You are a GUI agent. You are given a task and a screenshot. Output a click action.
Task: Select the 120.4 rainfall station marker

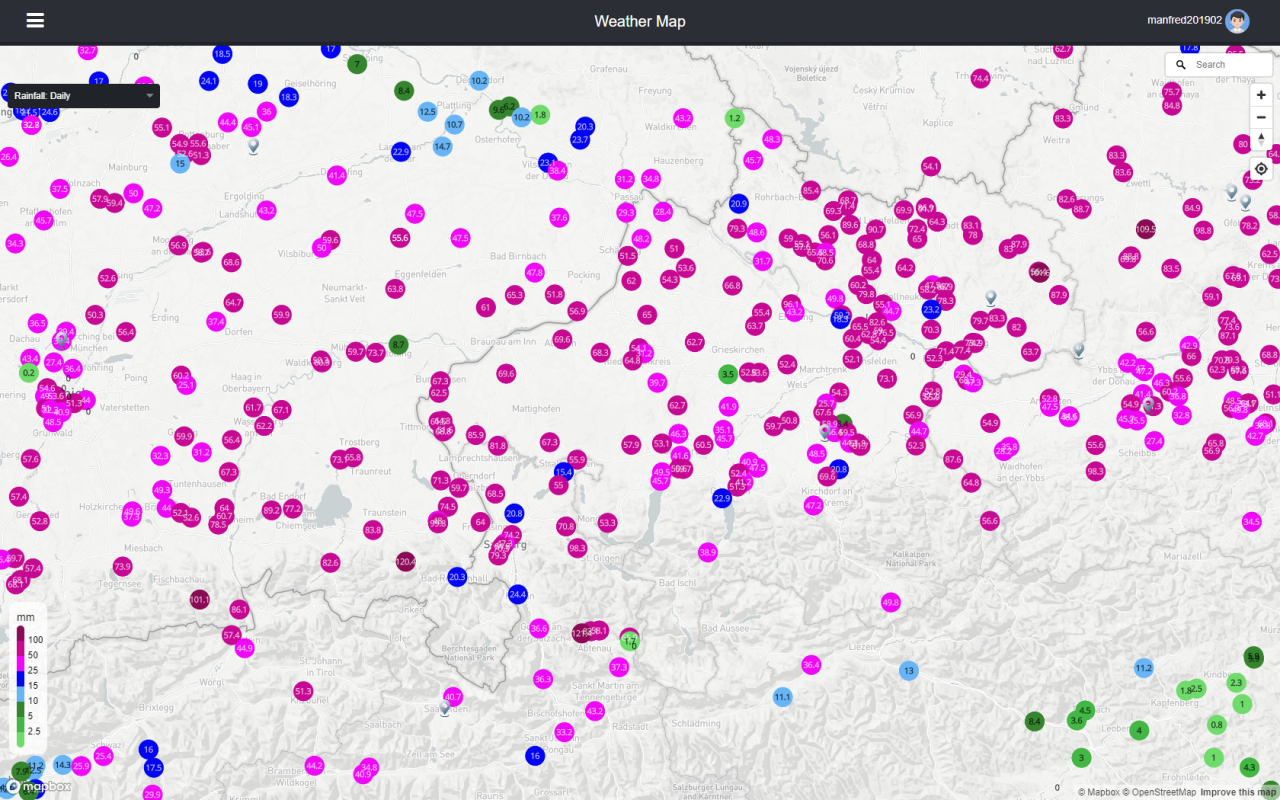tap(405, 562)
